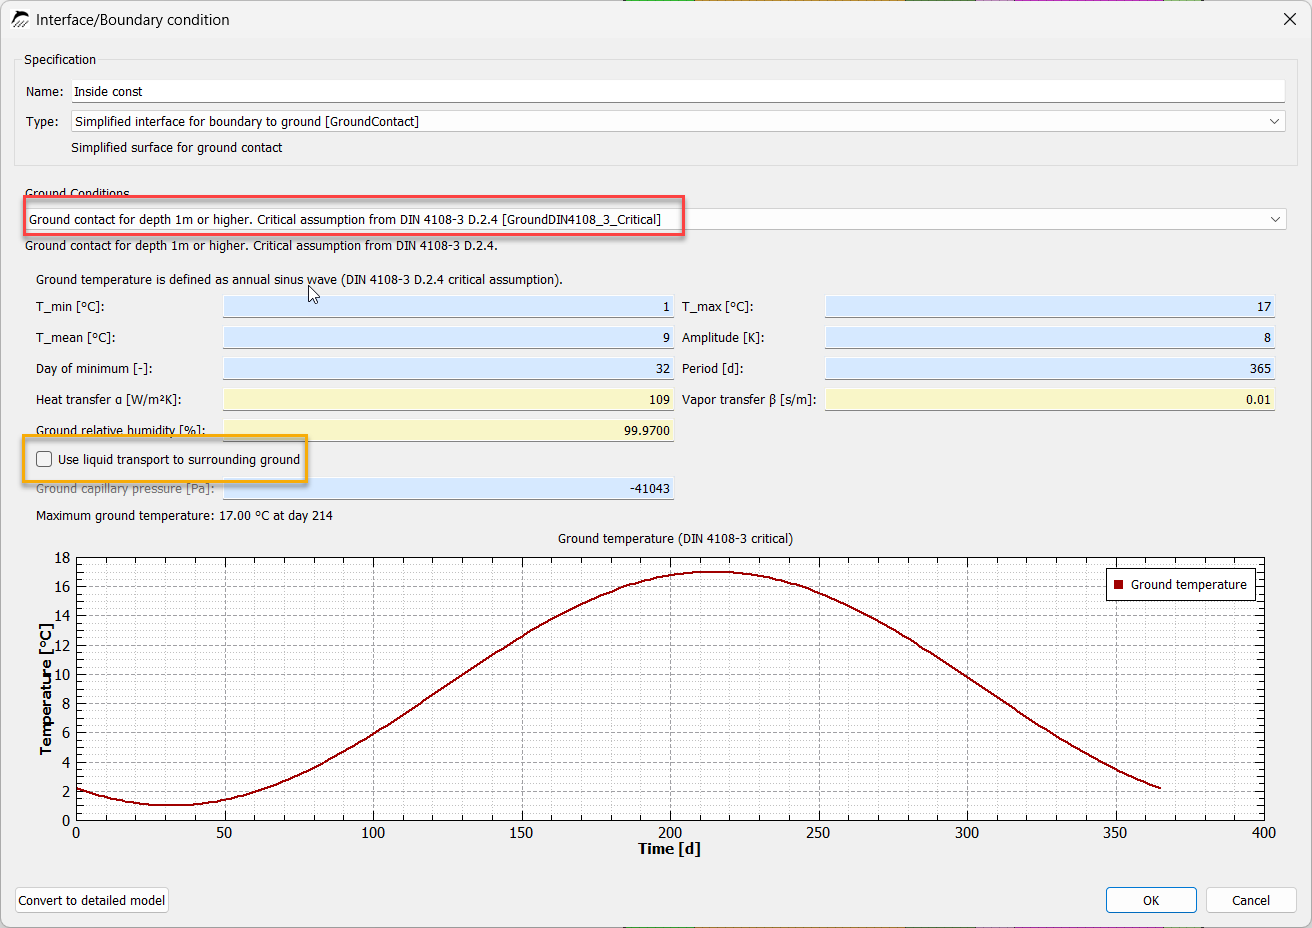Click the T_min value field
This screenshot has width=1312, height=928.
(448, 307)
